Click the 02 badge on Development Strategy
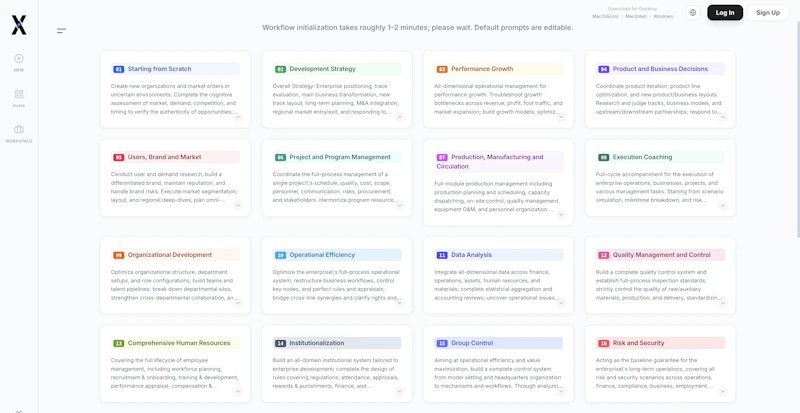The height and width of the screenshot is (413, 800). point(280,69)
